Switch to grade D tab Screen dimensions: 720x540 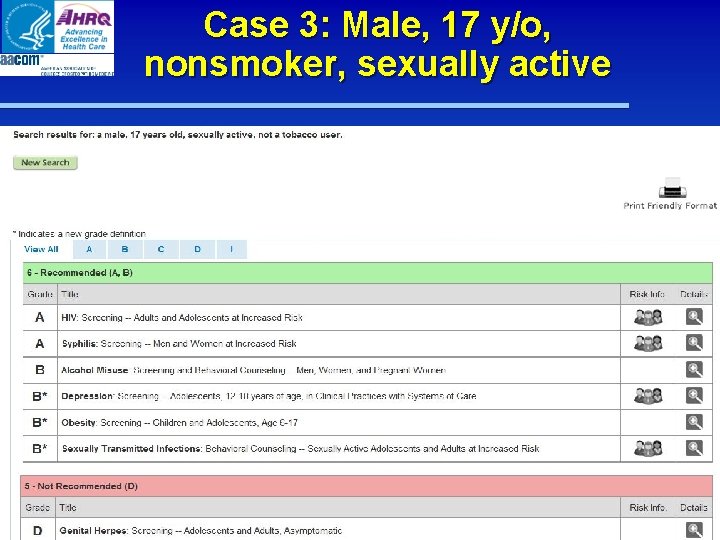[x=197, y=249]
